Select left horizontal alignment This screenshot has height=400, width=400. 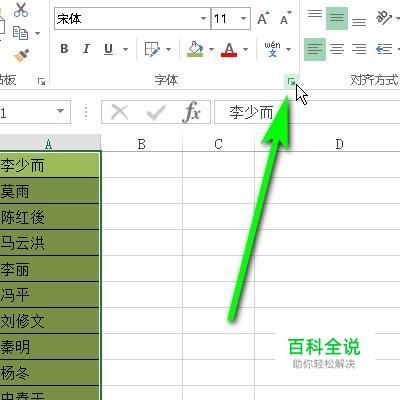point(315,49)
